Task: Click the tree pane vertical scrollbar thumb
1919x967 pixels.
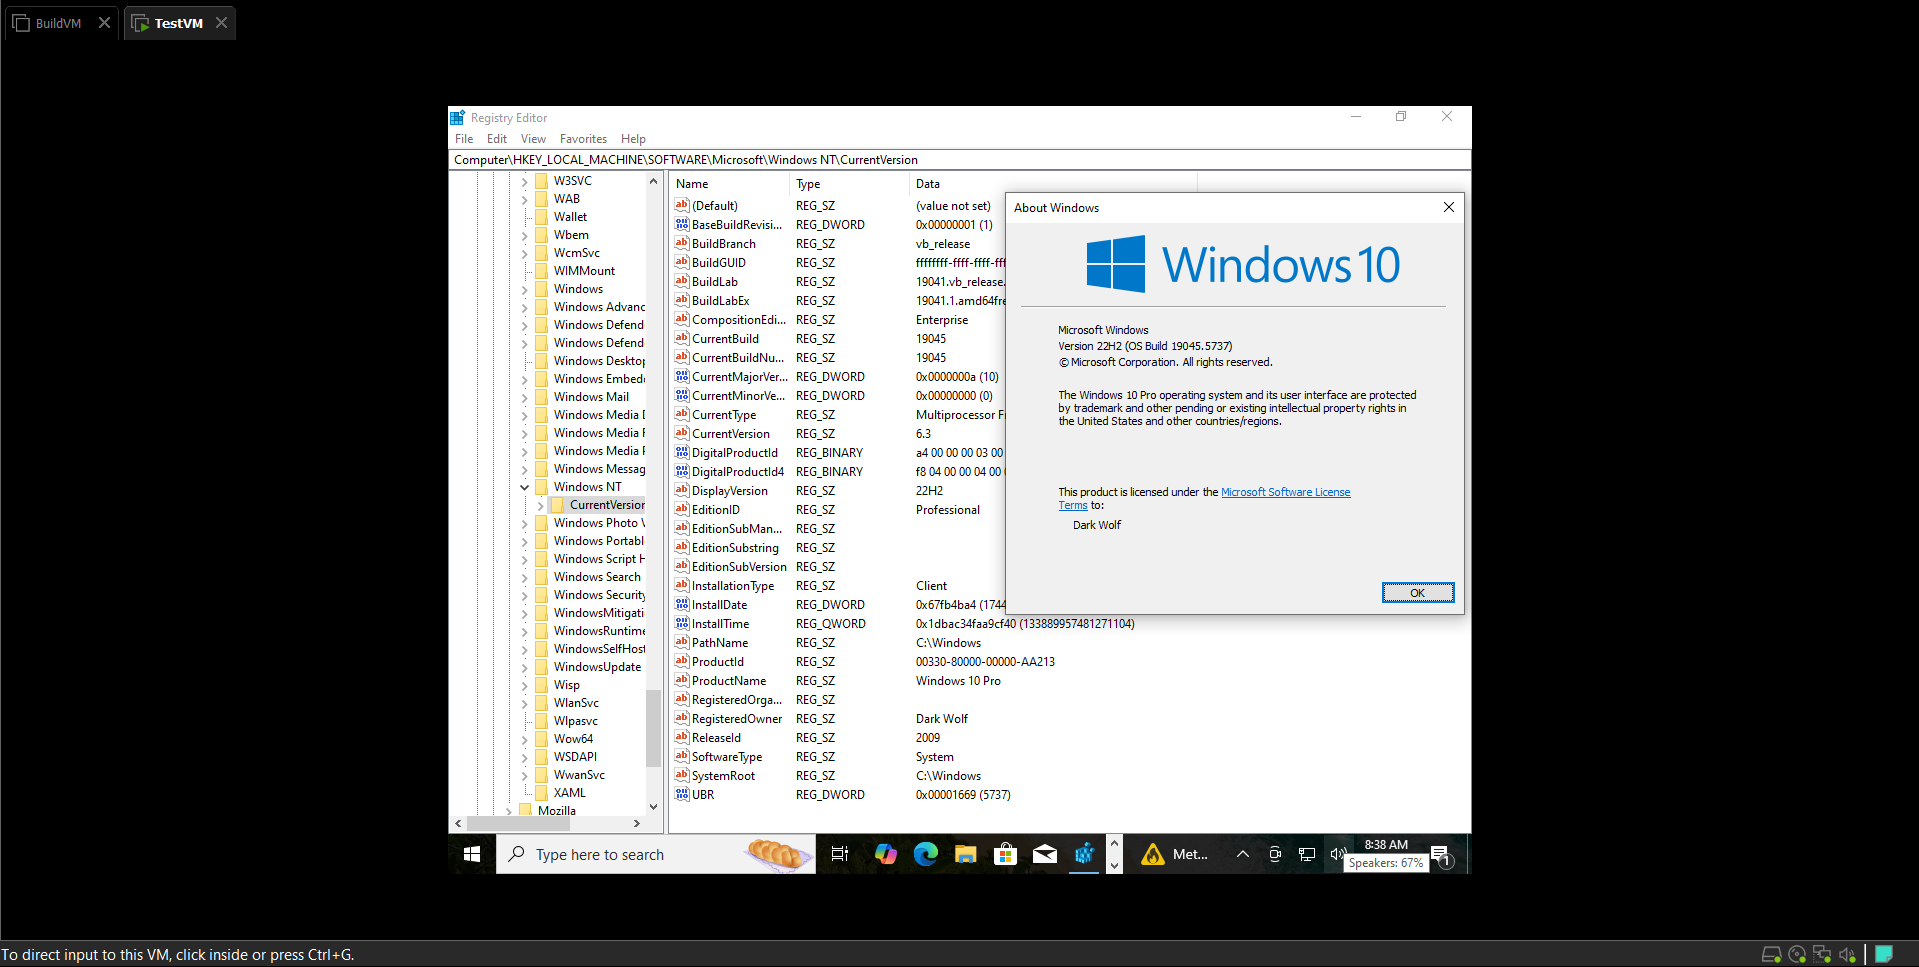Action: pos(653,728)
